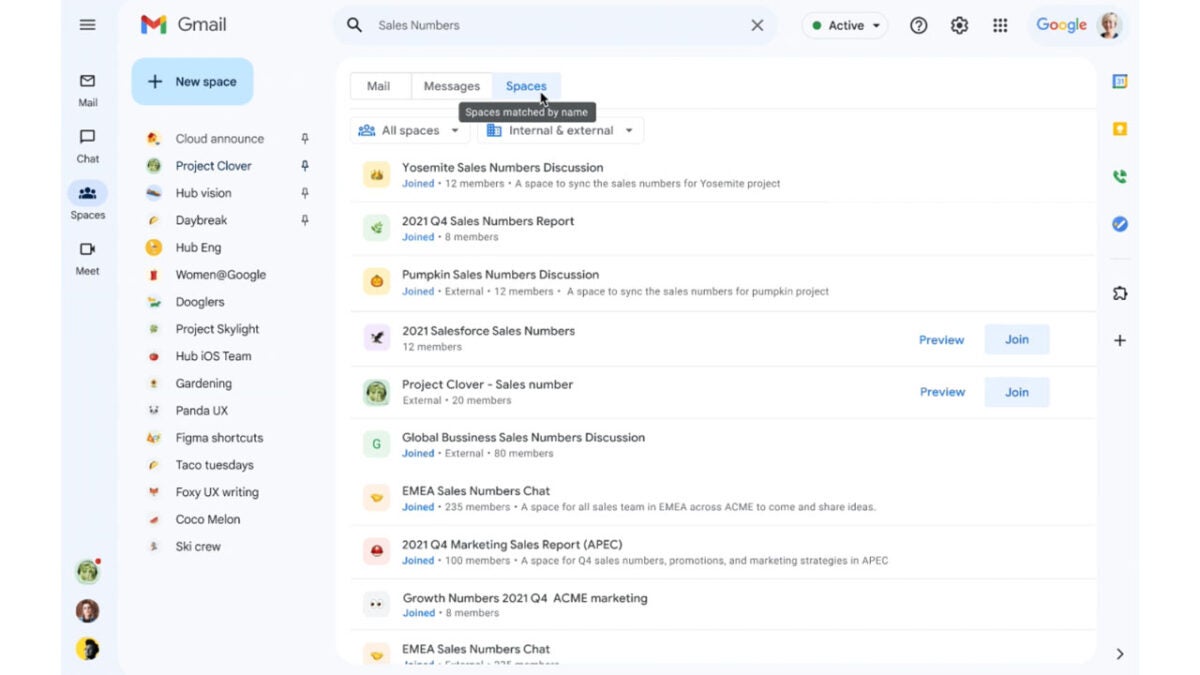
Task: Open the Google account avatar
Action: (1109, 25)
